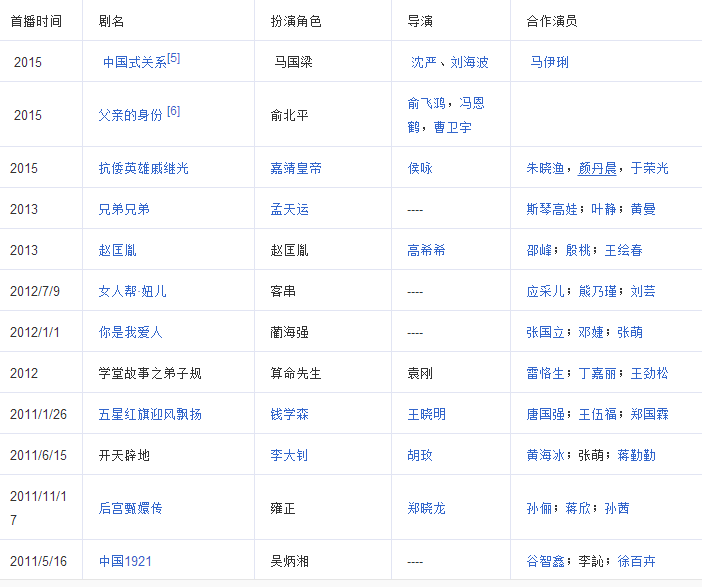702x587 pixels.
Task: Open 俞飞鸿 director link
Action: pos(427,103)
